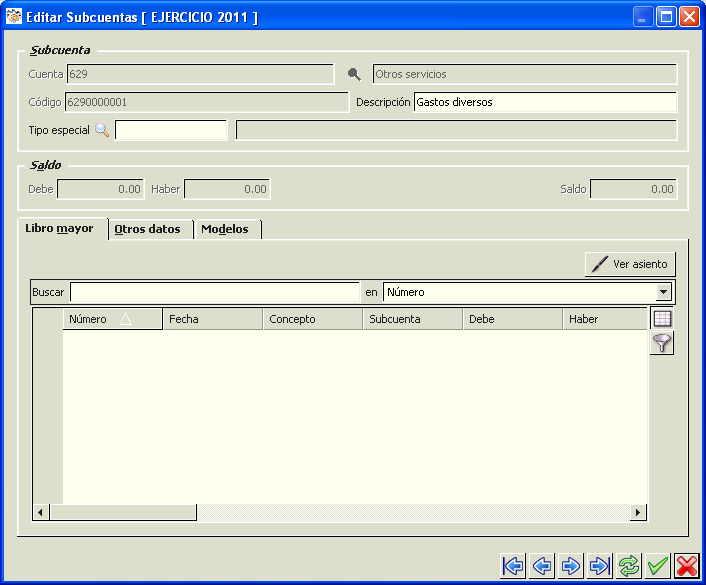
Task: Edit the Descripción field 'Gastos diversos'
Action: pyautogui.click(x=545, y=102)
